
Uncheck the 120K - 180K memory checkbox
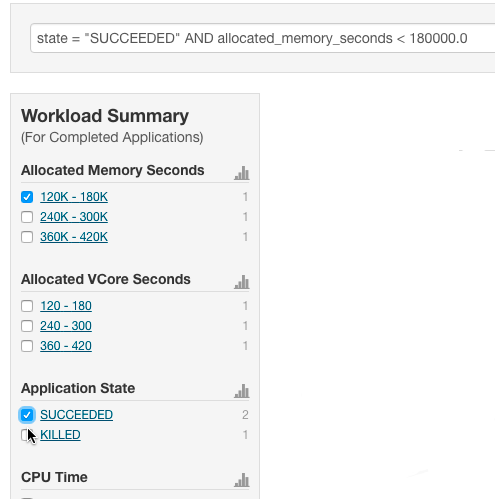coord(27,197)
